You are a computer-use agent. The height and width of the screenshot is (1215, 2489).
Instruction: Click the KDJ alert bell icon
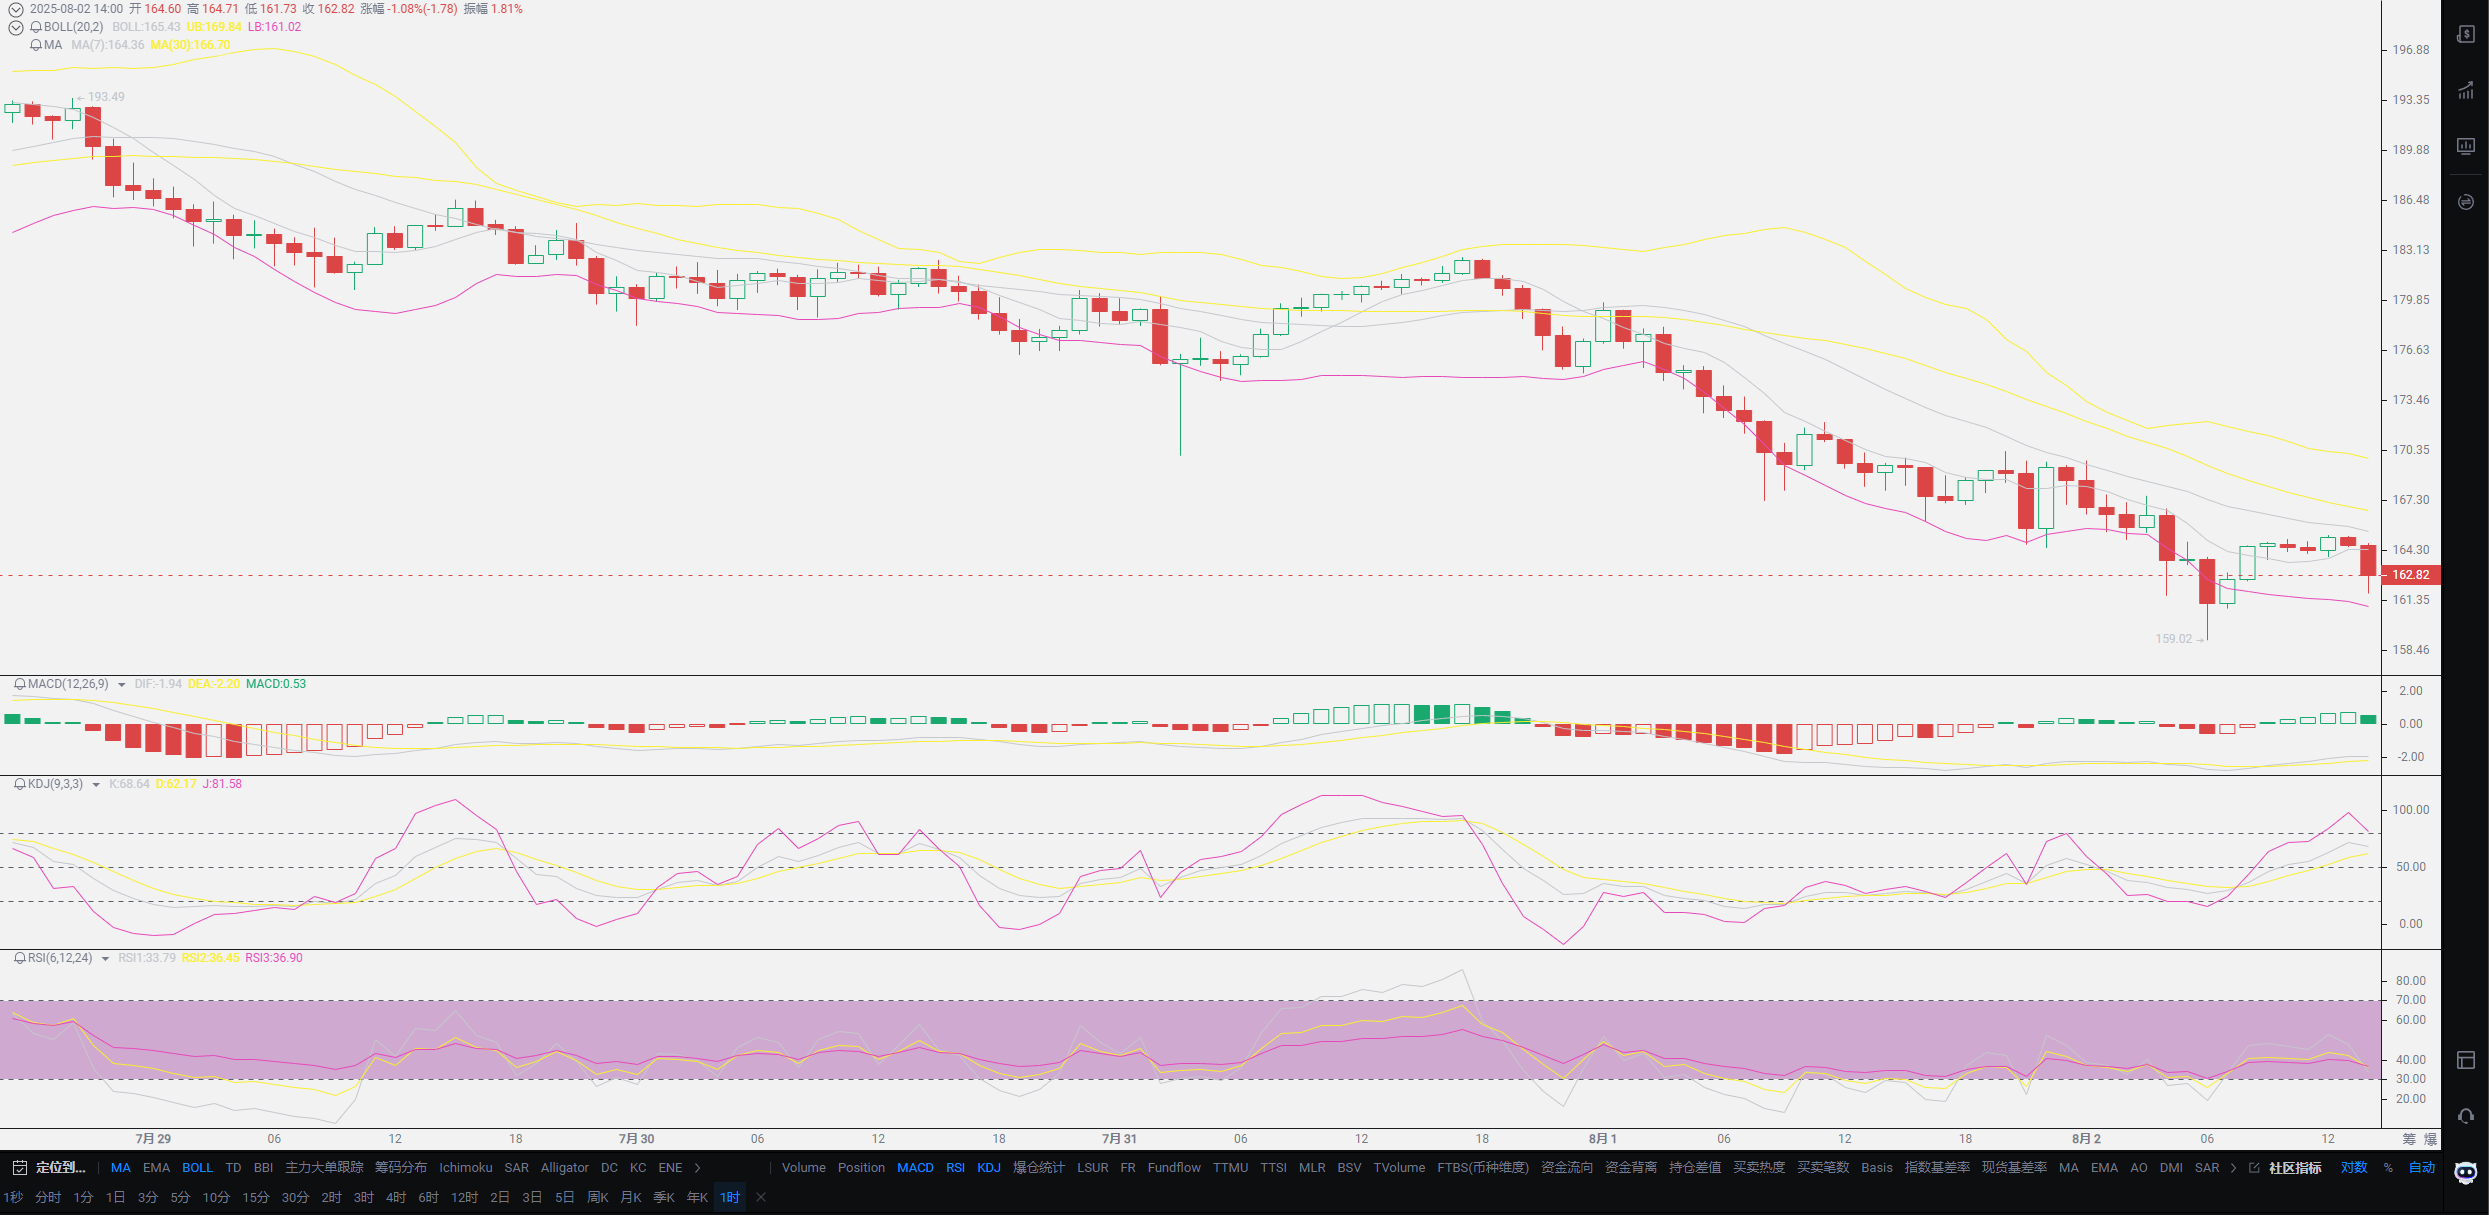(20, 784)
